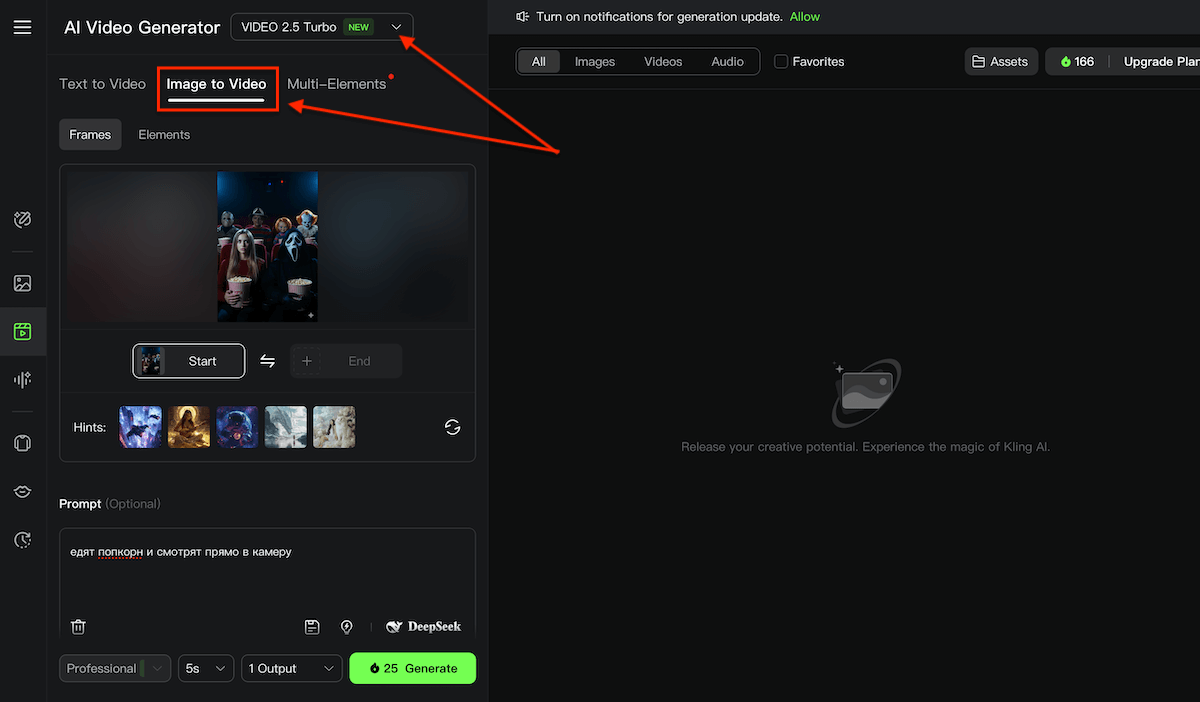Tick the Favorites checkbox
This screenshot has width=1200, height=702.
coord(781,62)
